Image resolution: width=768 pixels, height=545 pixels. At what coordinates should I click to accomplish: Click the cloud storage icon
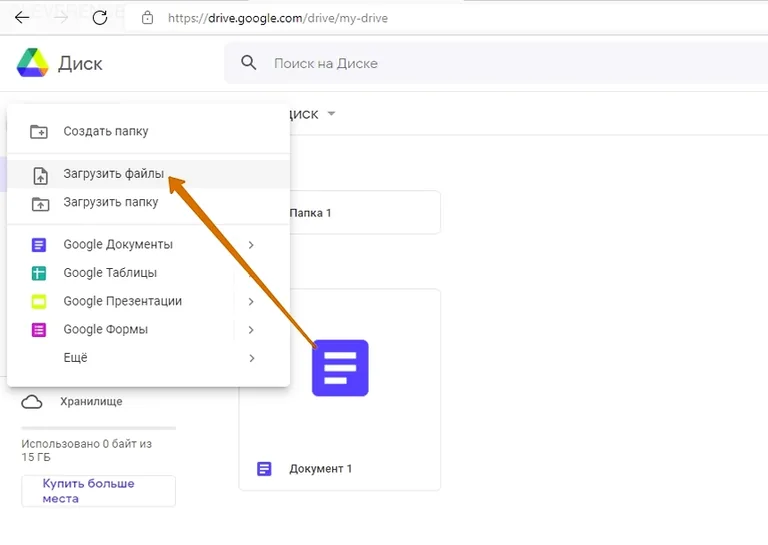point(32,402)
